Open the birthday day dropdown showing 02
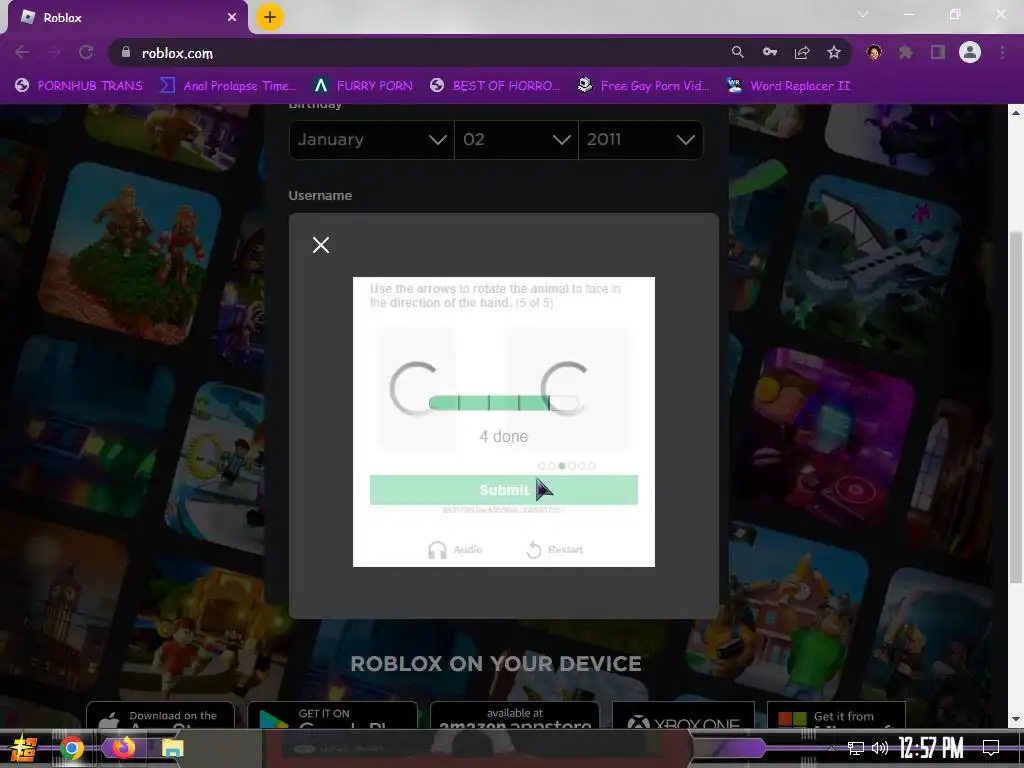 516,140
